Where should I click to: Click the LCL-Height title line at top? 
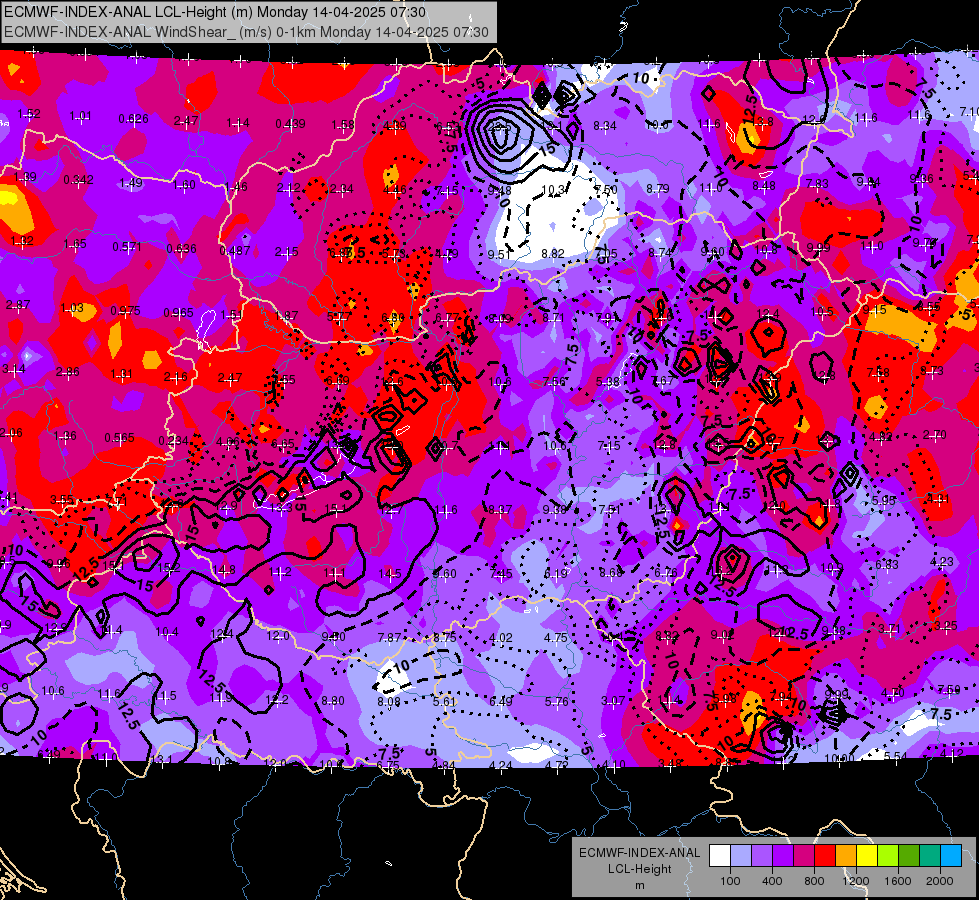coord(215,12)
